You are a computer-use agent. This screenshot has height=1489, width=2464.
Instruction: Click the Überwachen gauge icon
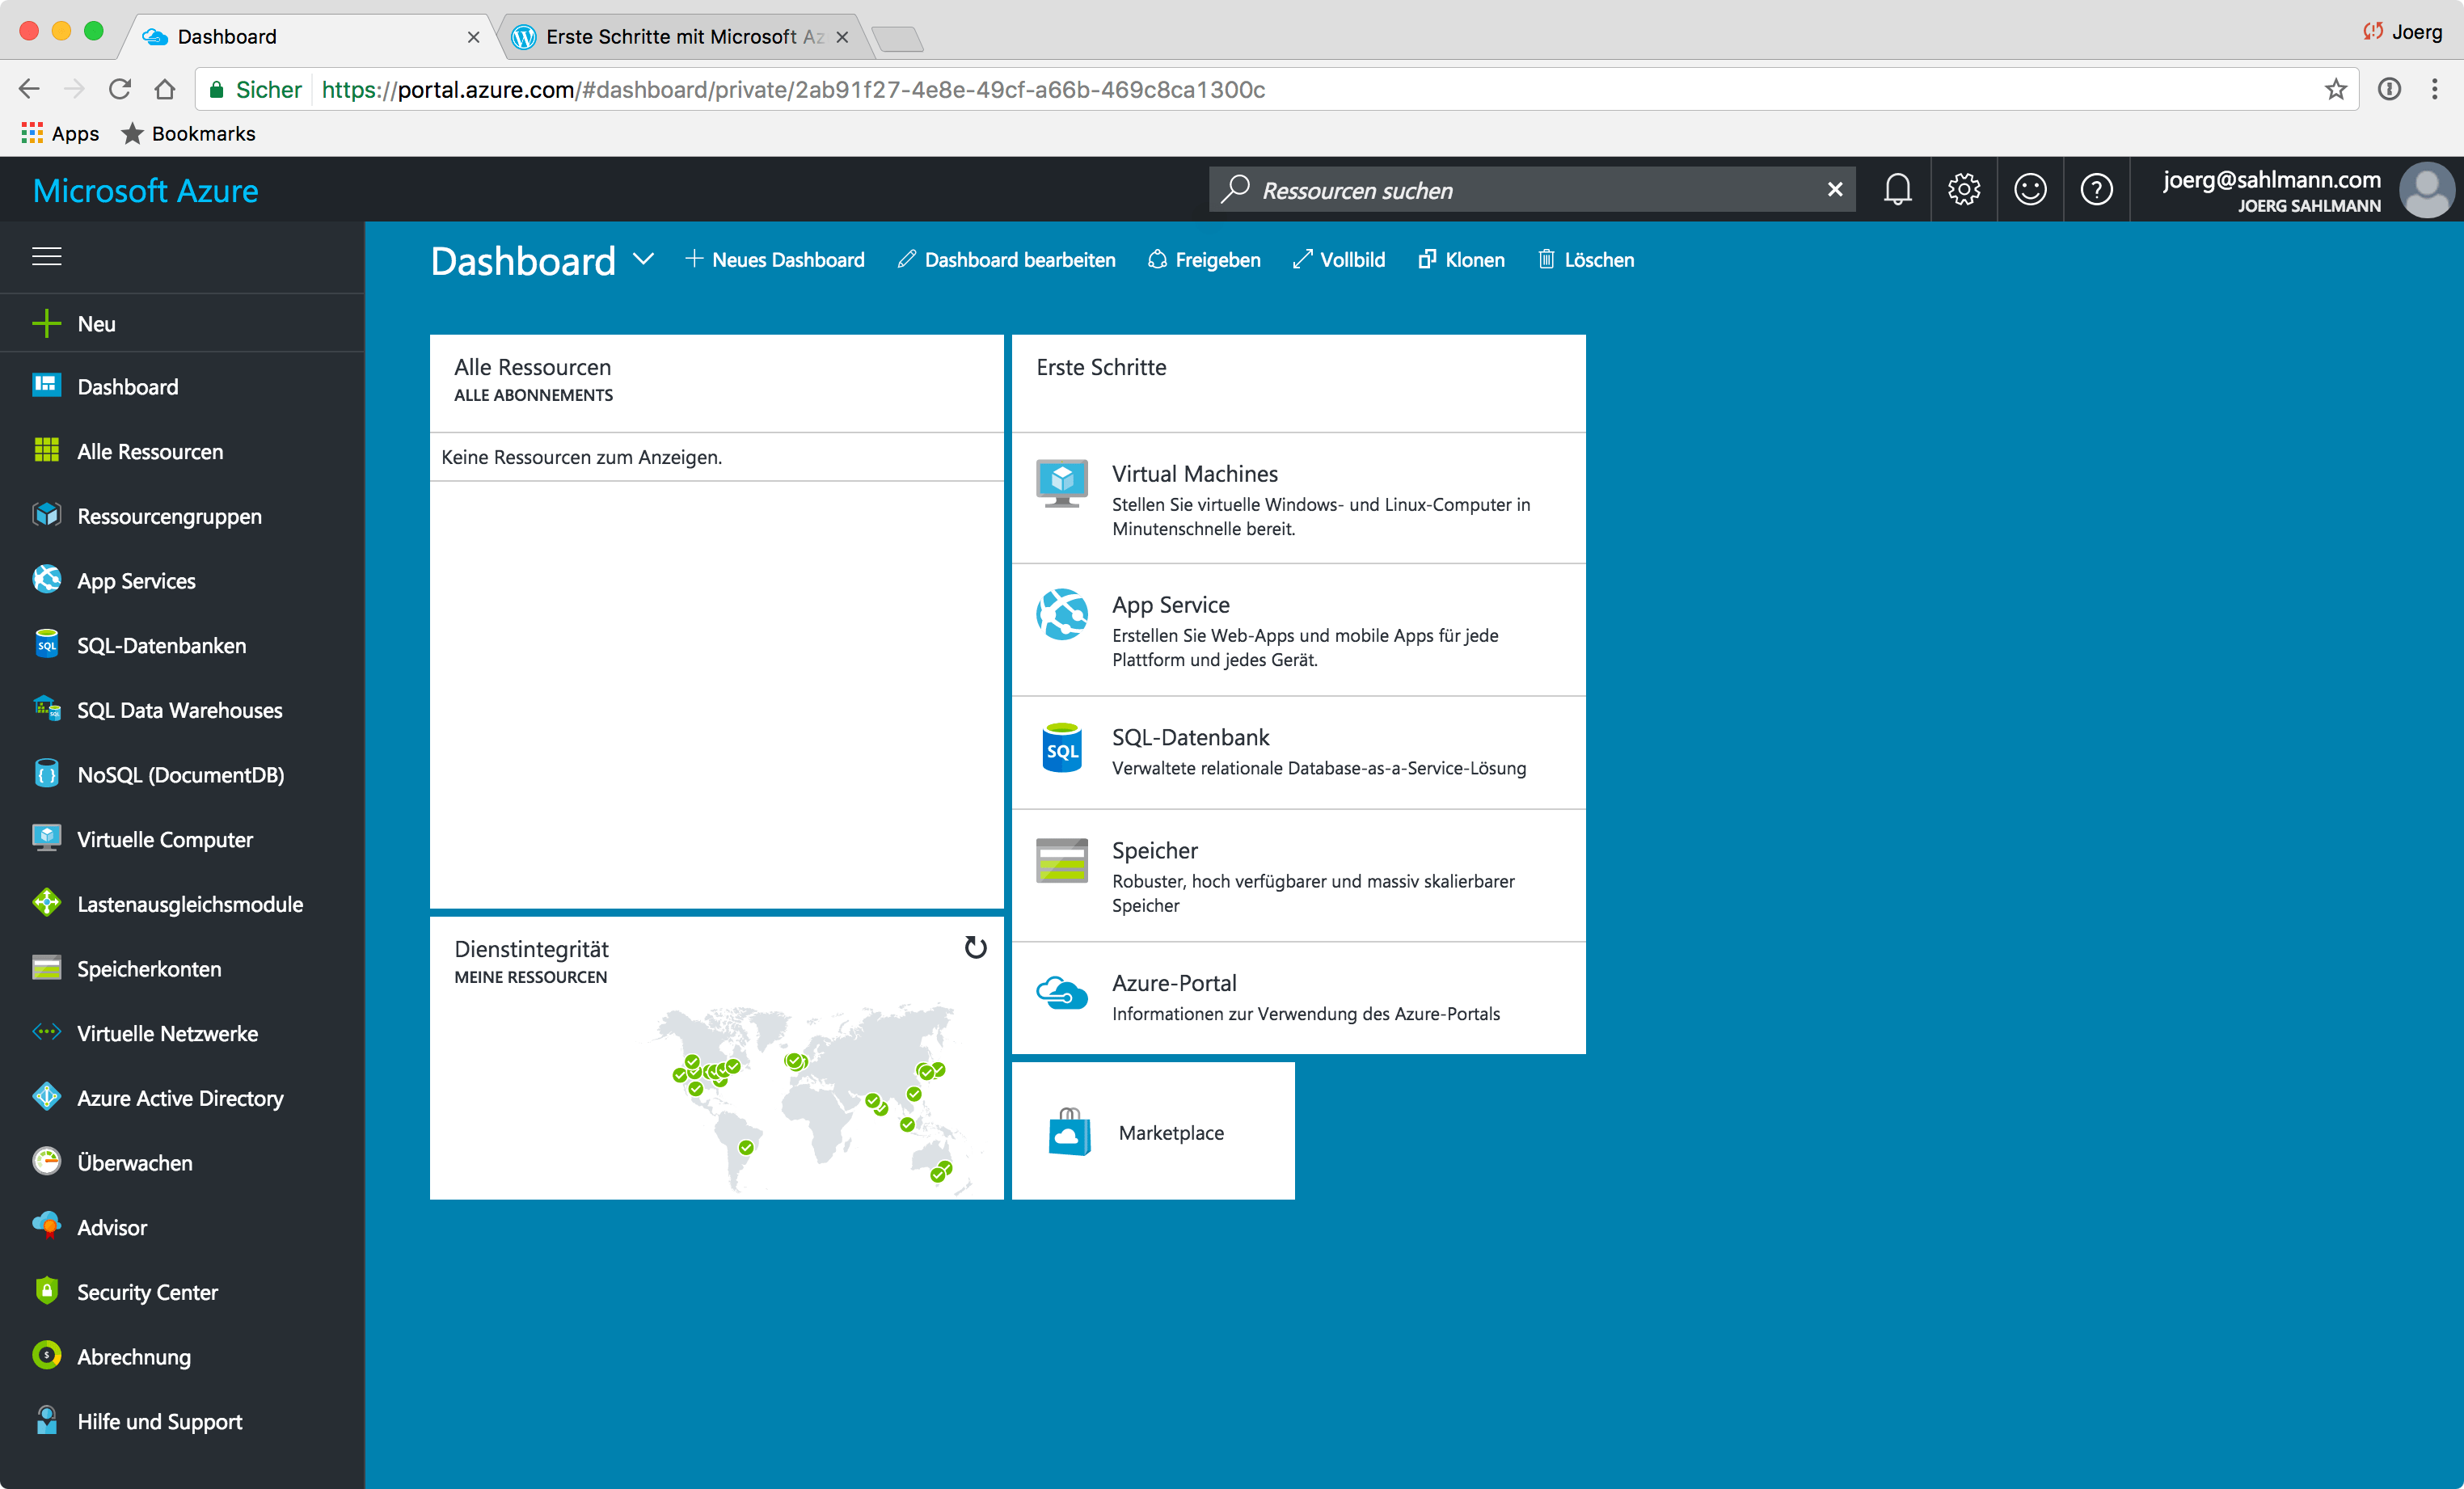click(46, 1161)
